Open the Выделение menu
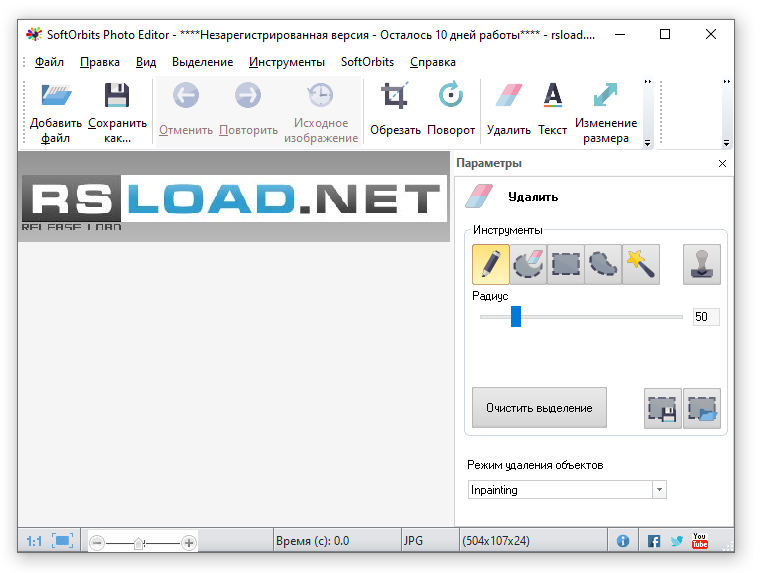 point(202,62)
